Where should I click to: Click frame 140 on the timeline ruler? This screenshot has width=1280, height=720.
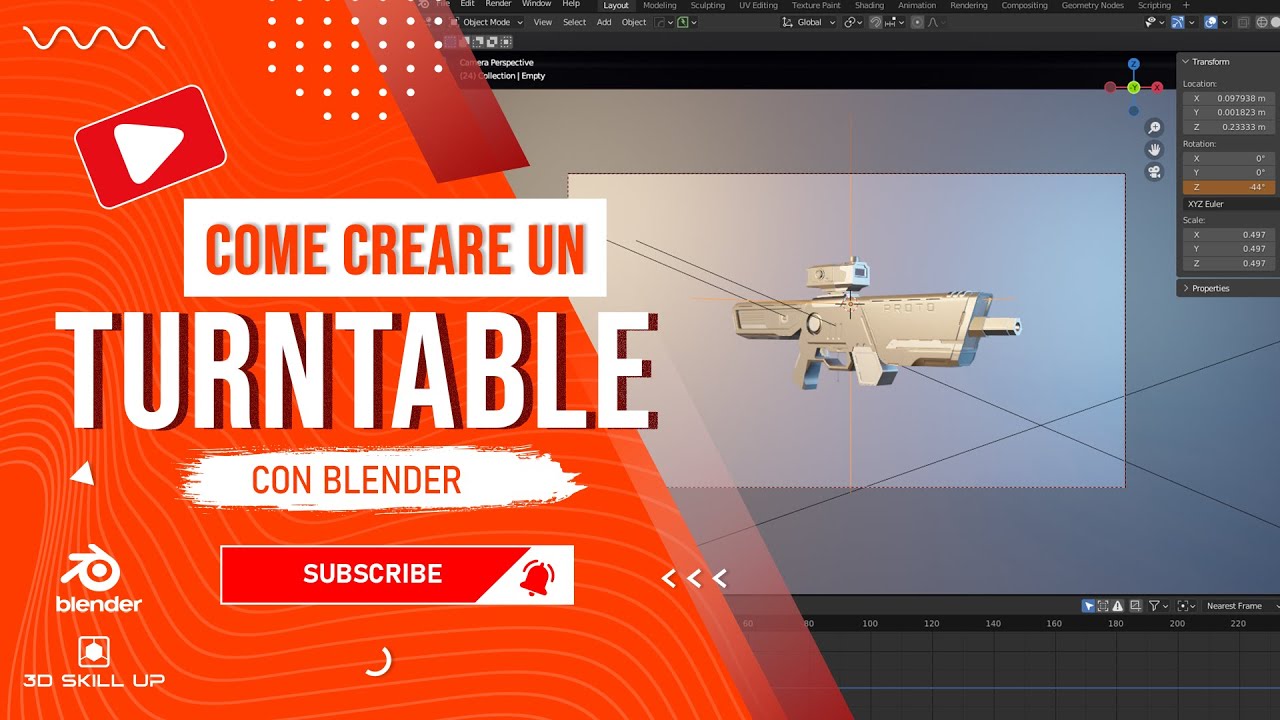(x=993, y=623)
